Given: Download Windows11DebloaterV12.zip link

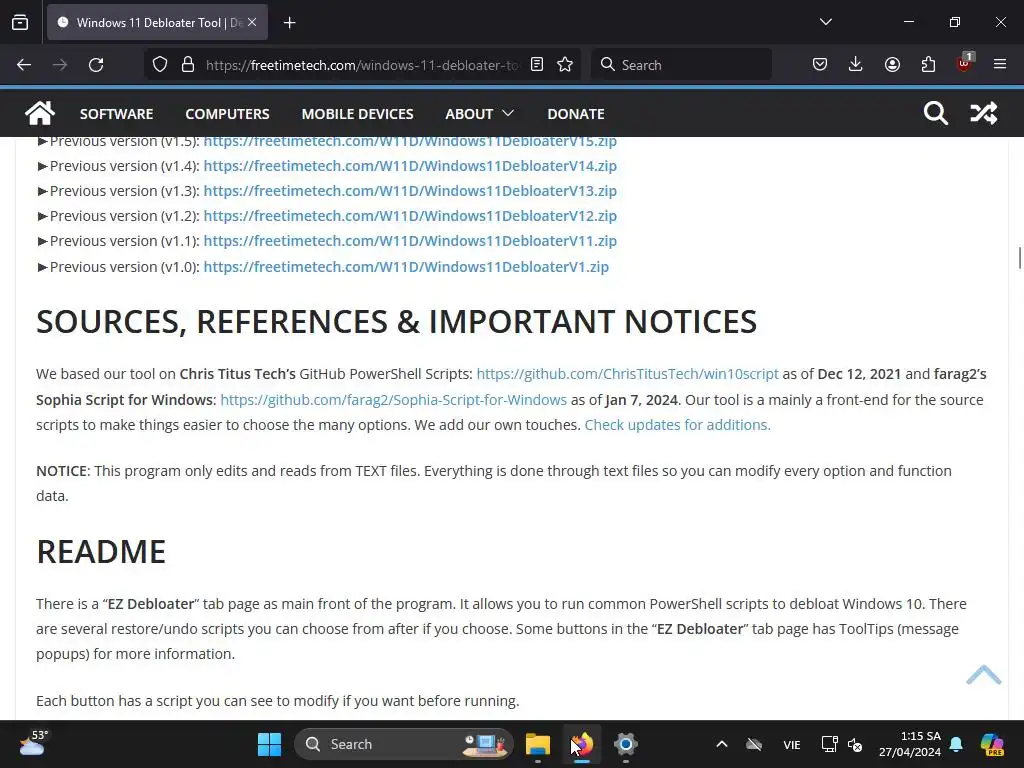Looking at the screenshot, I should [x=410, y=216].
